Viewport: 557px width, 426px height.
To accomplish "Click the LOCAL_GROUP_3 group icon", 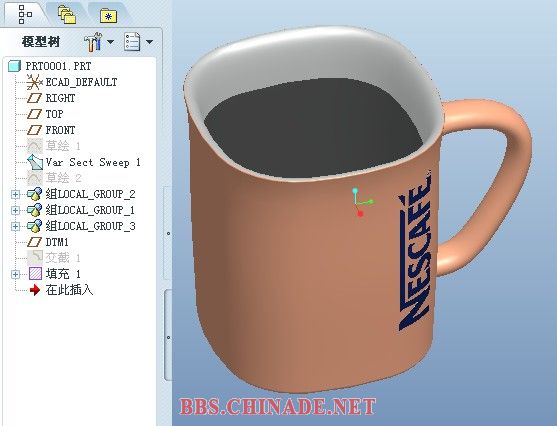I will (34, 226).
